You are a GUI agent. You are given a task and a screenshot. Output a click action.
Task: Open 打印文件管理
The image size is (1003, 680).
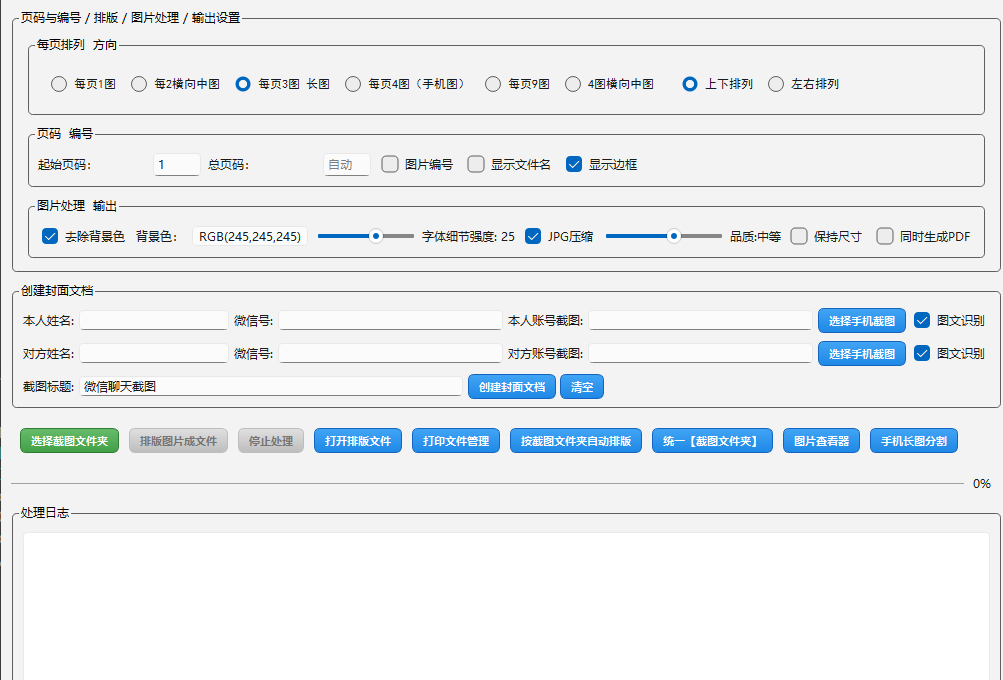(456, 441)
